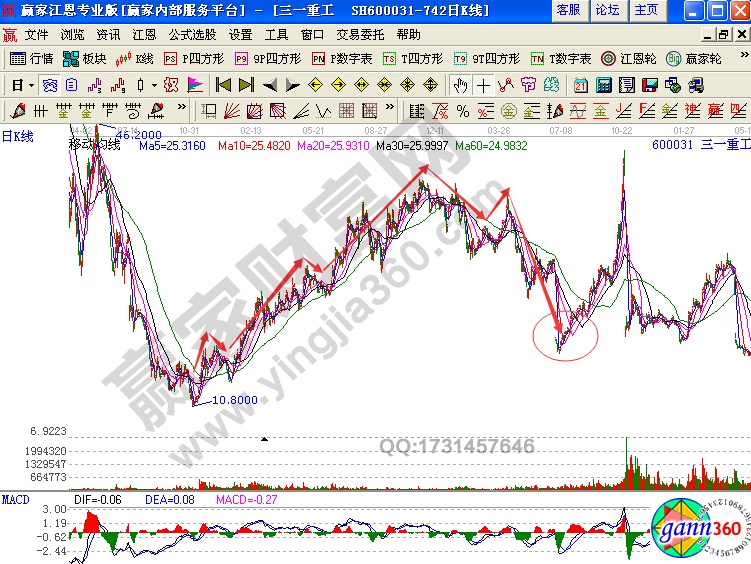
Task: Expand the candlestick style dropdown arrow
Action: (153, 85)
